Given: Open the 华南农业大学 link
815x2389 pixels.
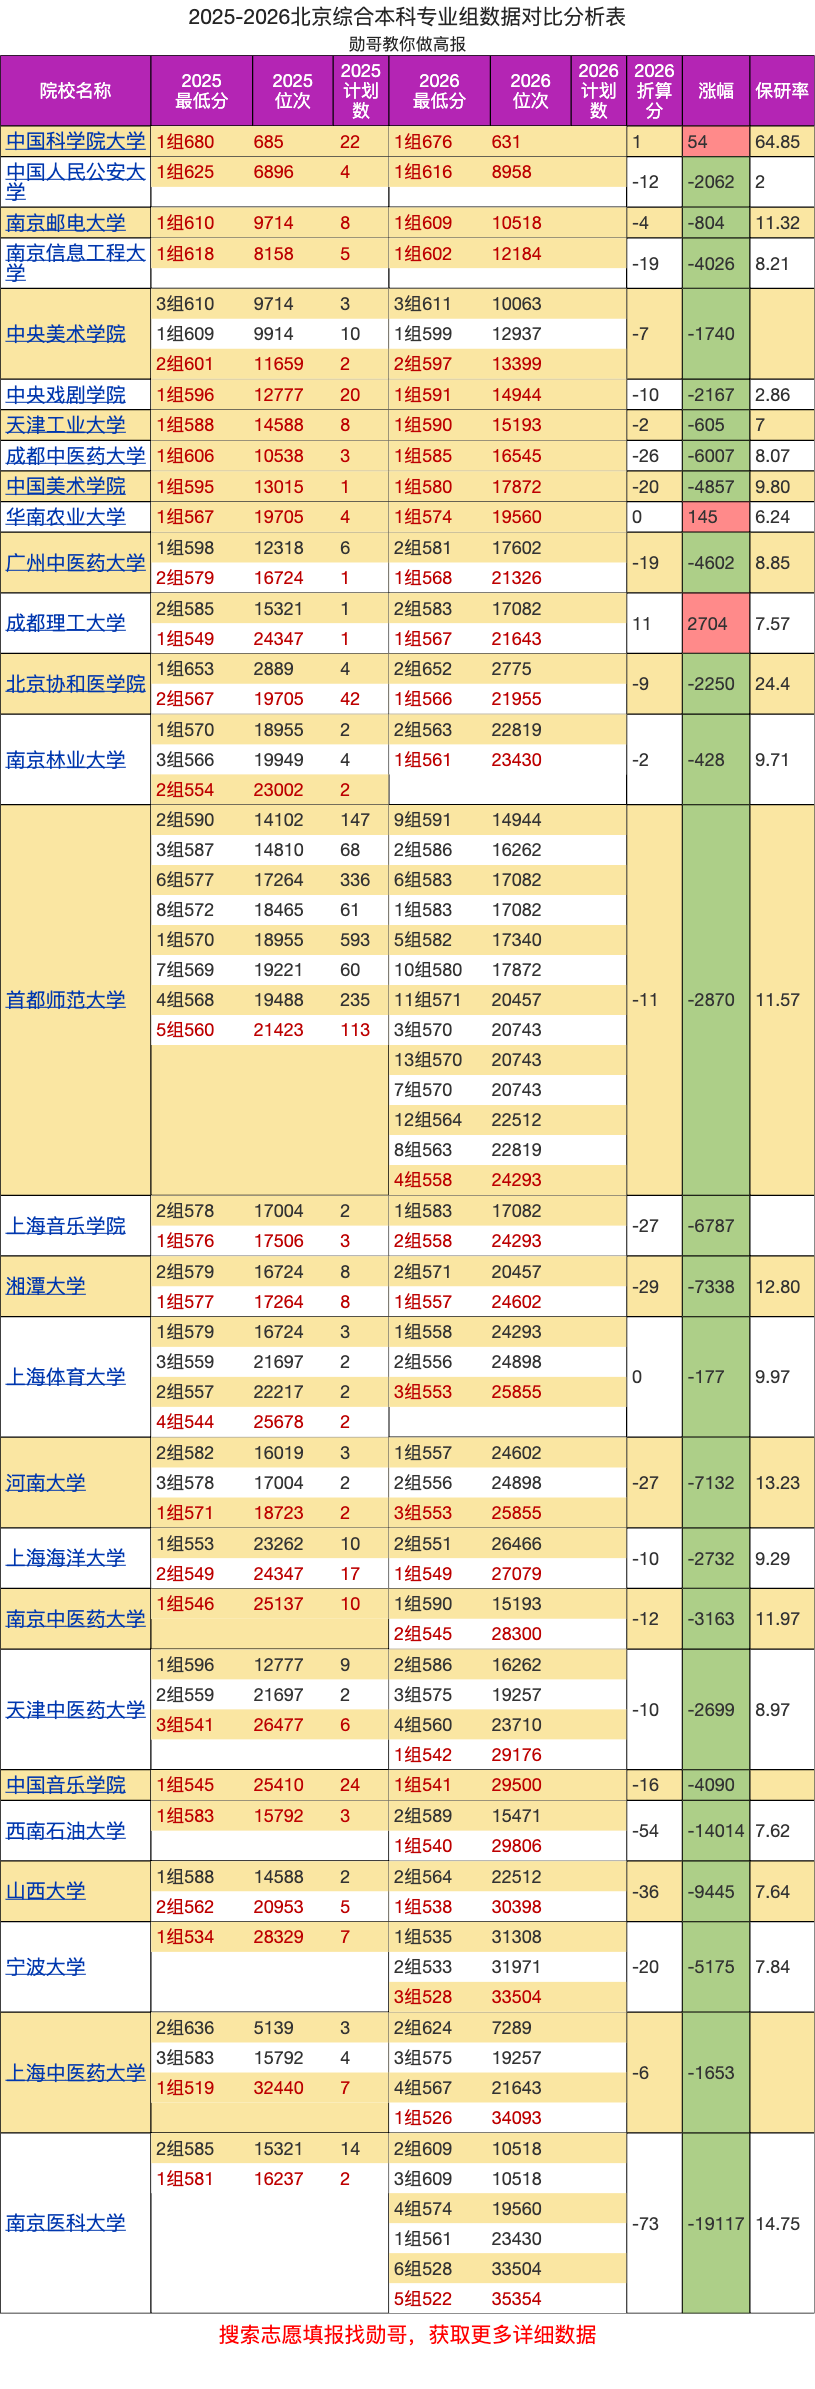Looking at the screenshot, I should pyautogui.click(x=66, y=516).
